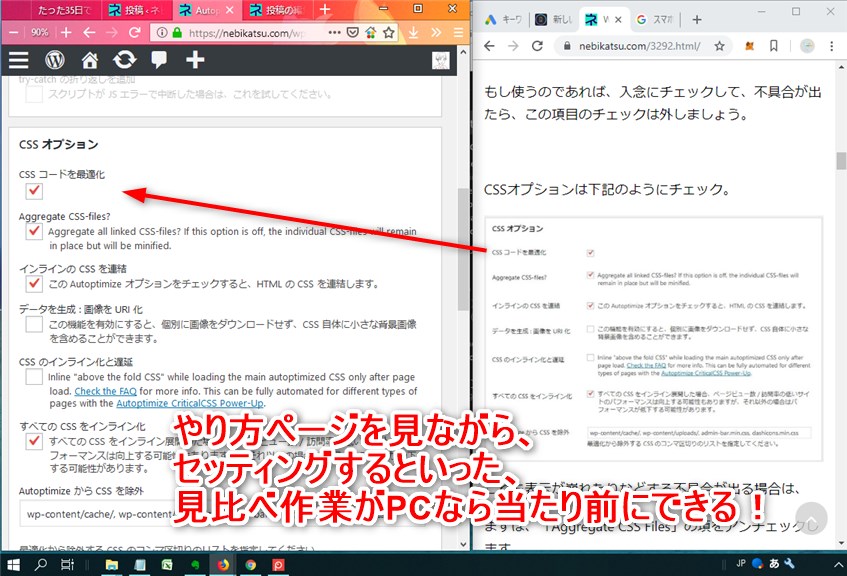847x576 pixels.
Task: Click the home icon in WordPress admin bar
Action: click(90, 60)
